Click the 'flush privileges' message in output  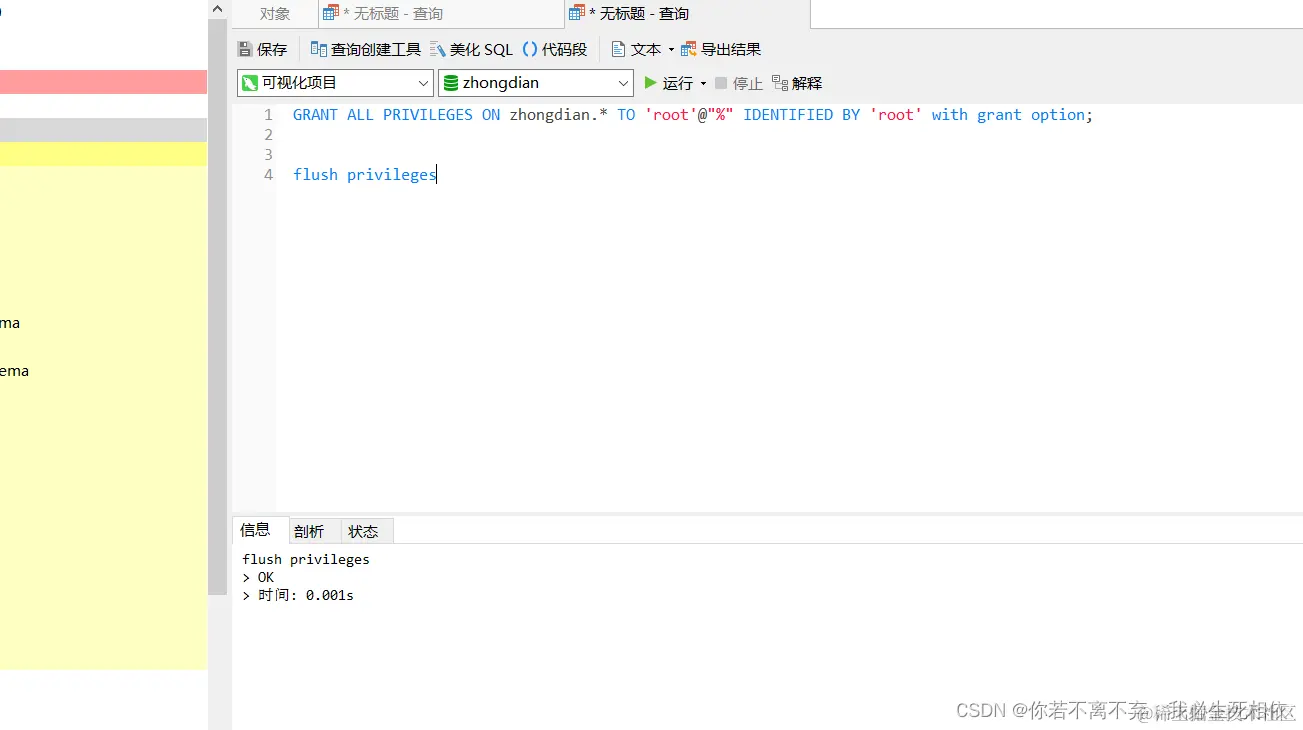(x=306, y=559)
